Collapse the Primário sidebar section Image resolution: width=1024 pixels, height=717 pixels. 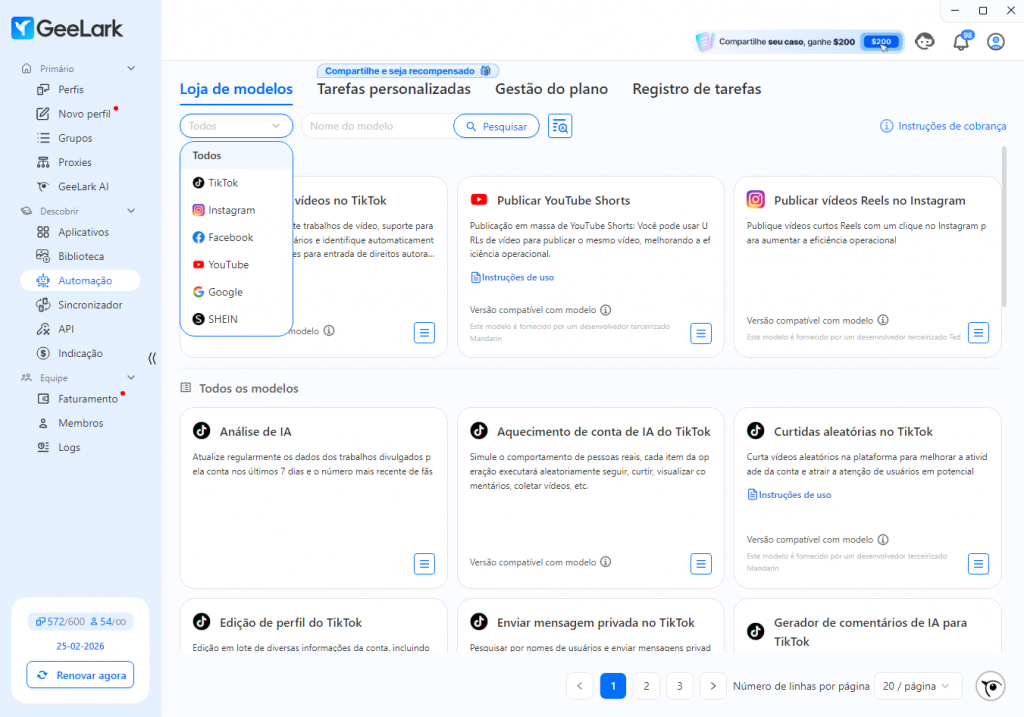131,69
